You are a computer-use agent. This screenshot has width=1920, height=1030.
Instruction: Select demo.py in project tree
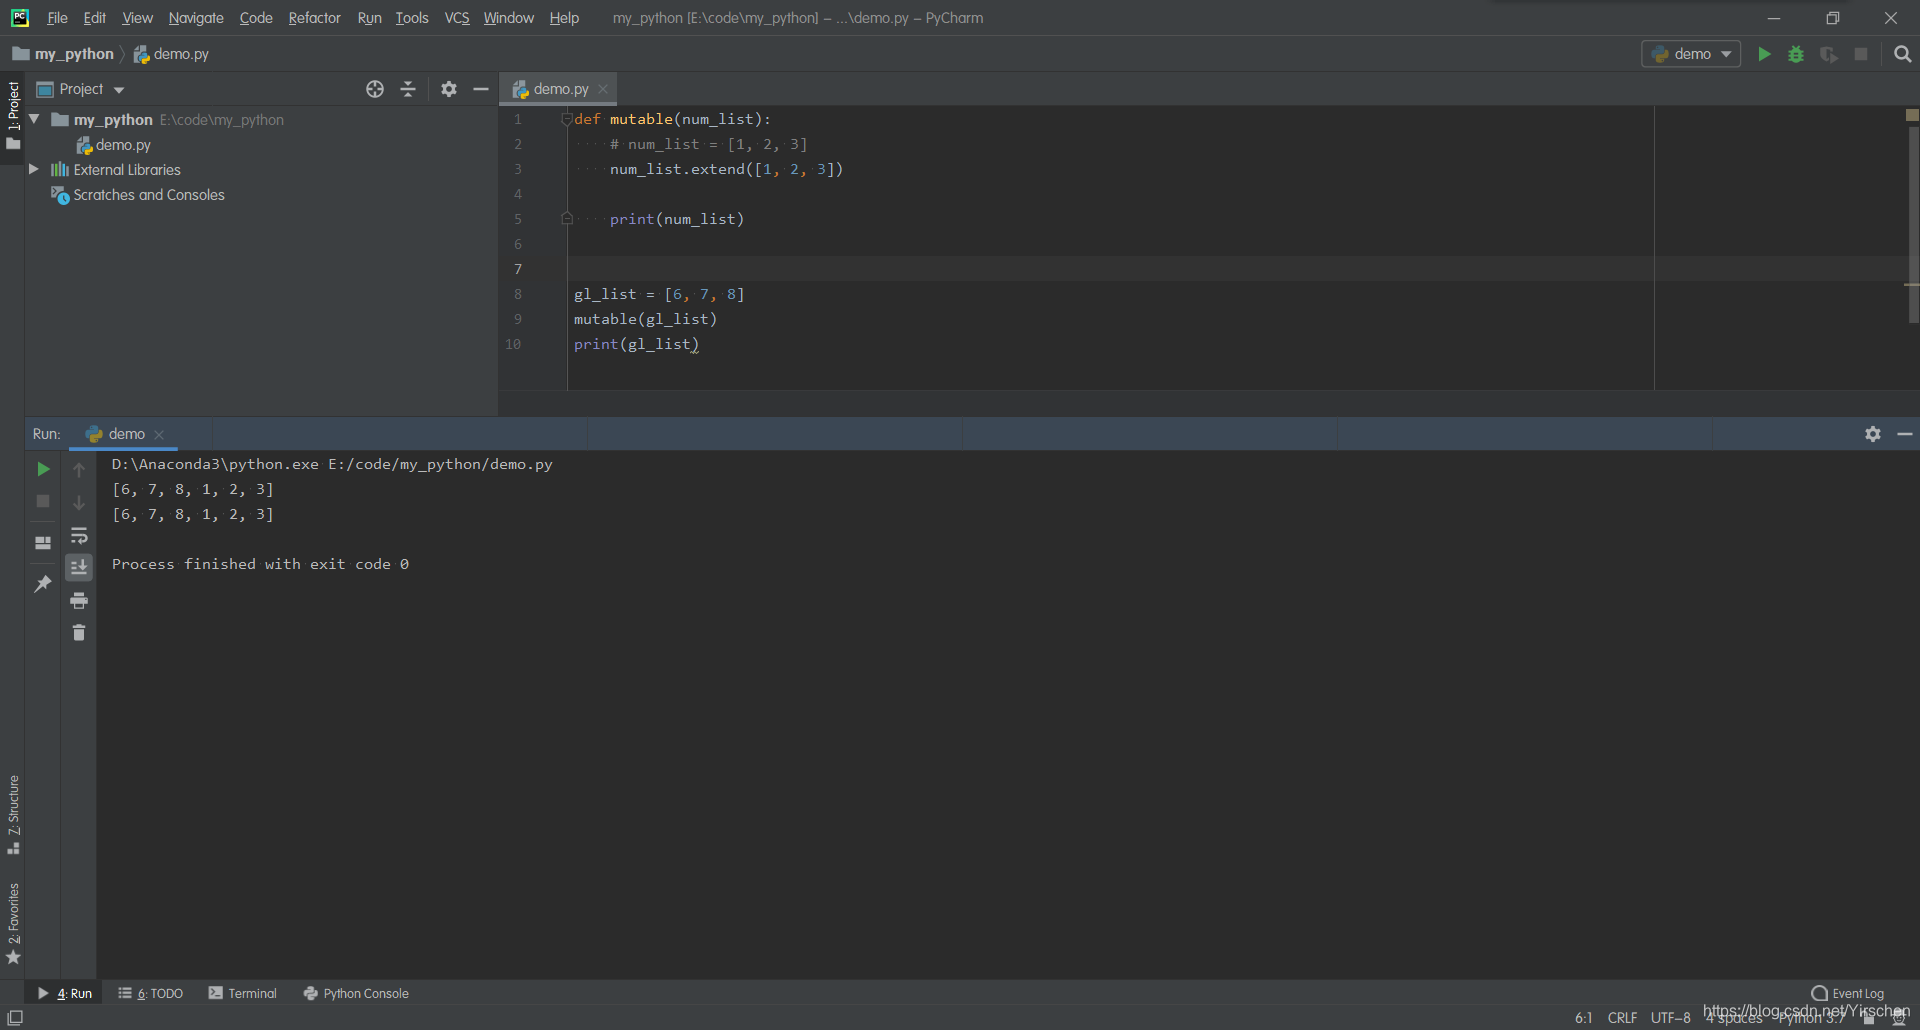(113, 145)
